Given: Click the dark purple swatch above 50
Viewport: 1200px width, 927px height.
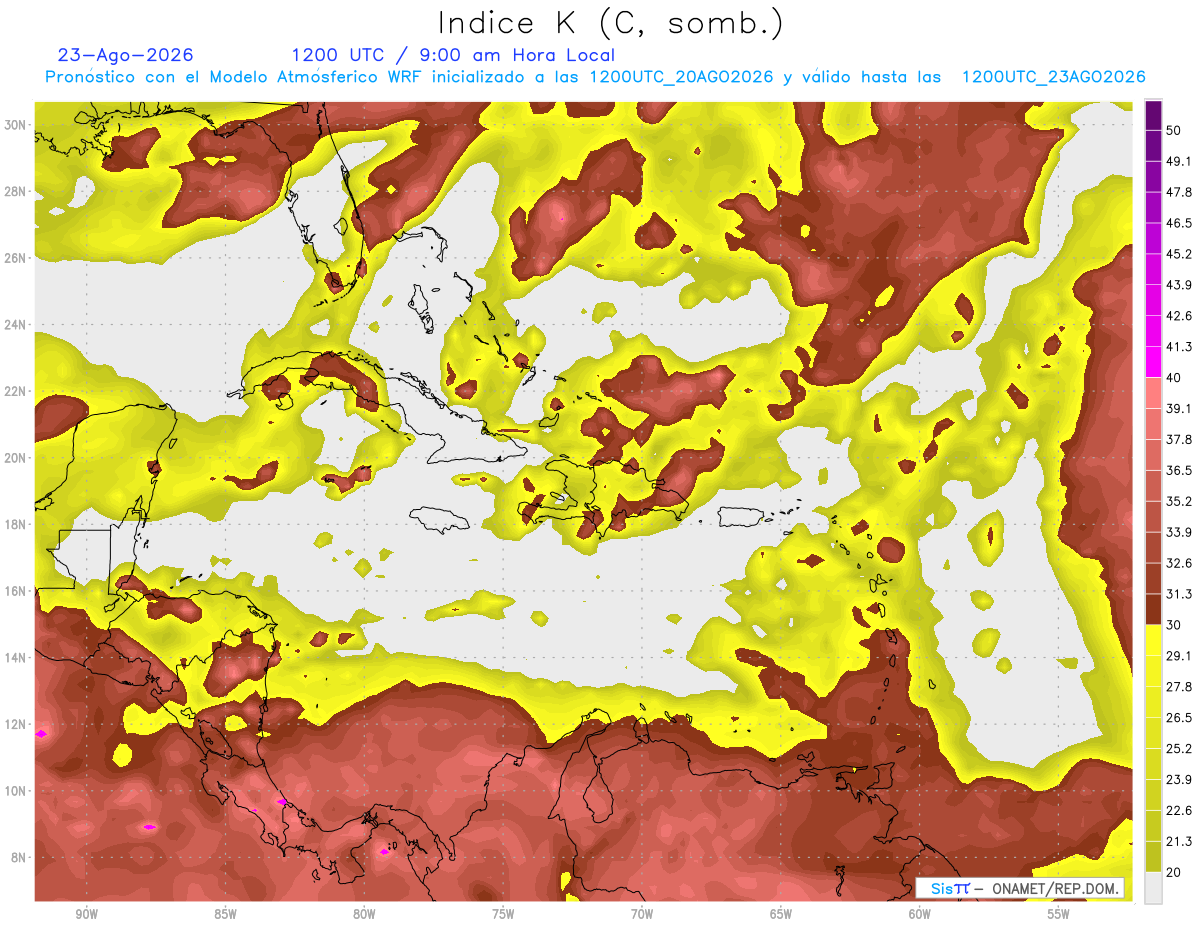Looking at the screenshot, I should 1153,115.
